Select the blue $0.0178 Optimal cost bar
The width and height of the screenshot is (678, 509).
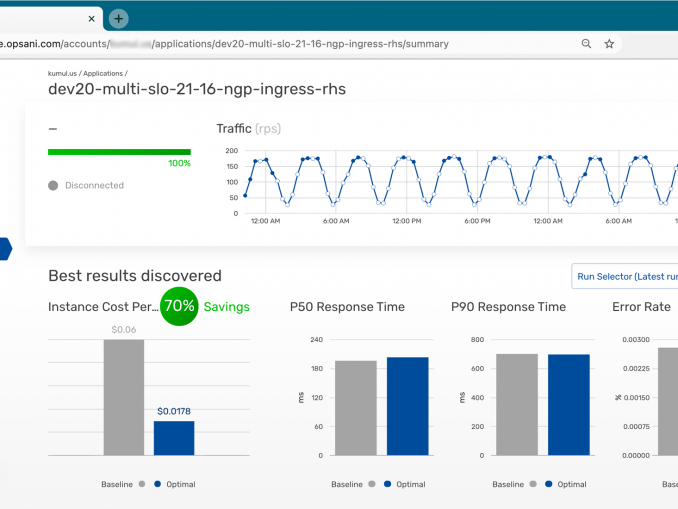click(174, 438)
